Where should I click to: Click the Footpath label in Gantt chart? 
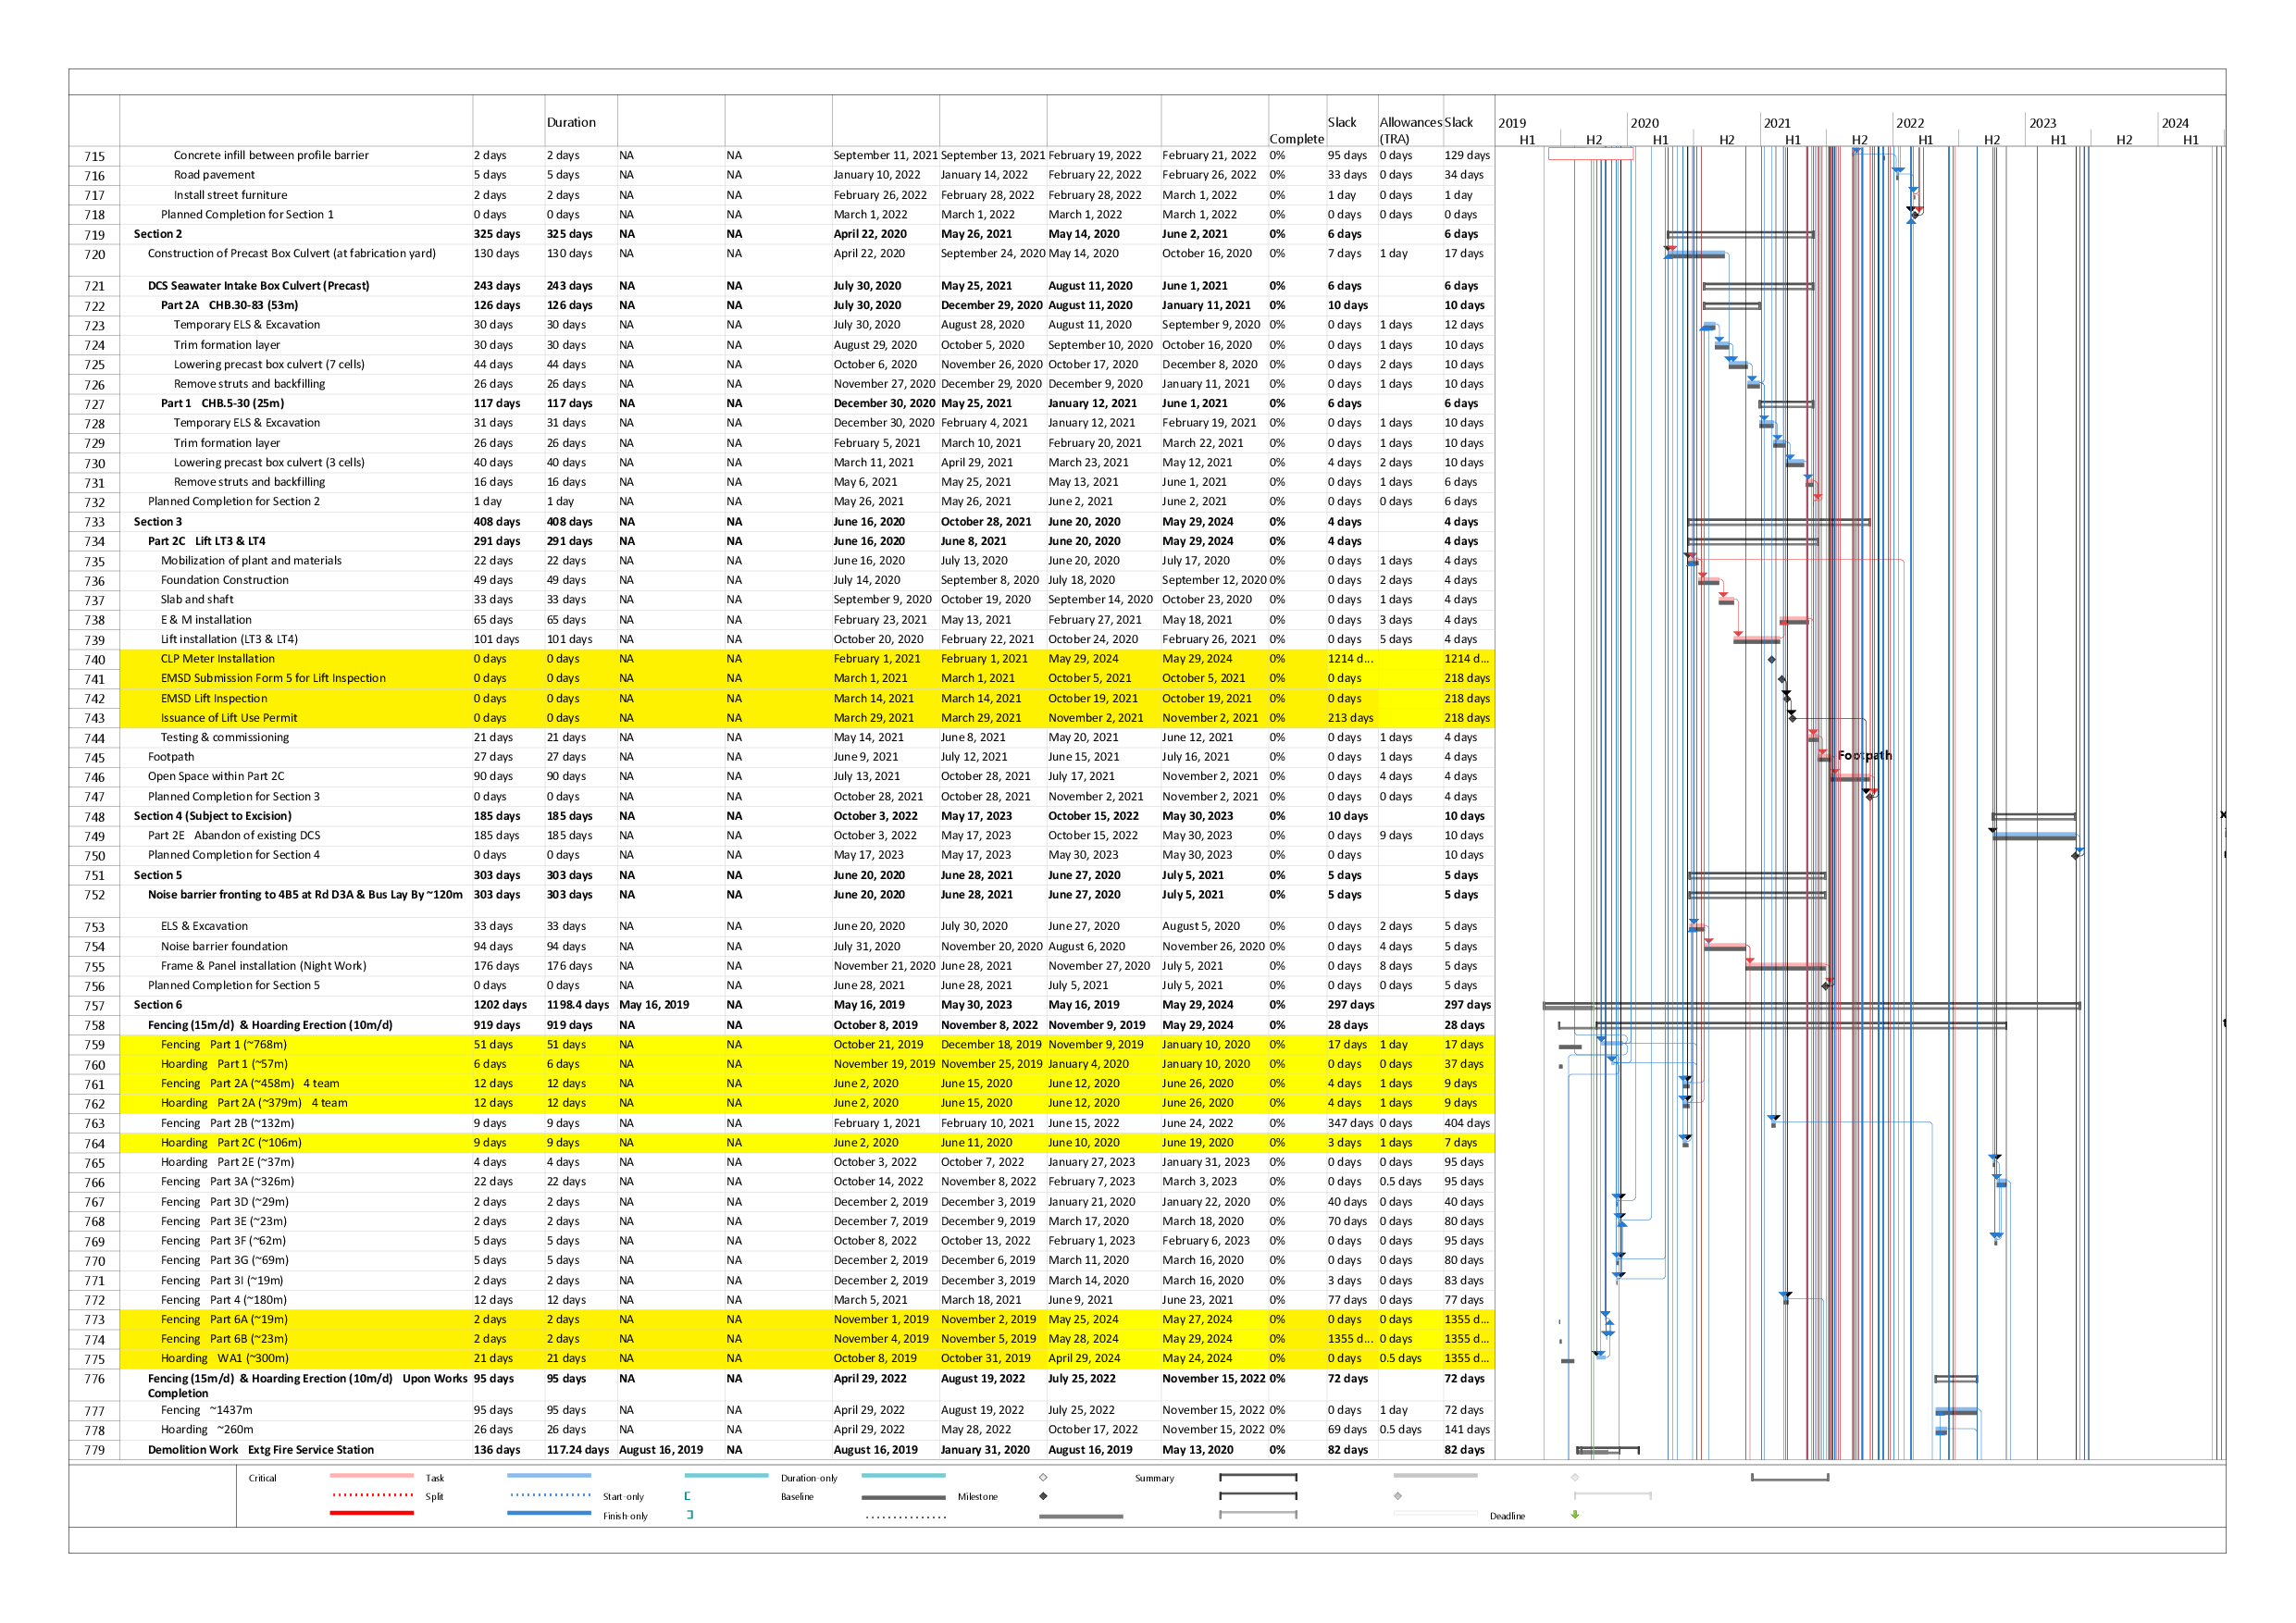click(1865, 756)
